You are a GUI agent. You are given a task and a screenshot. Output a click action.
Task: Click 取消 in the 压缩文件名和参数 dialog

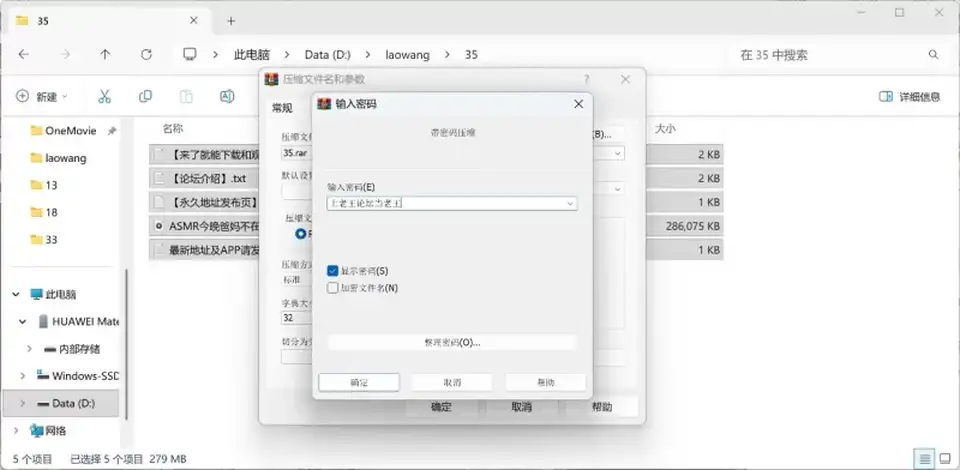[x=522, y=407]
